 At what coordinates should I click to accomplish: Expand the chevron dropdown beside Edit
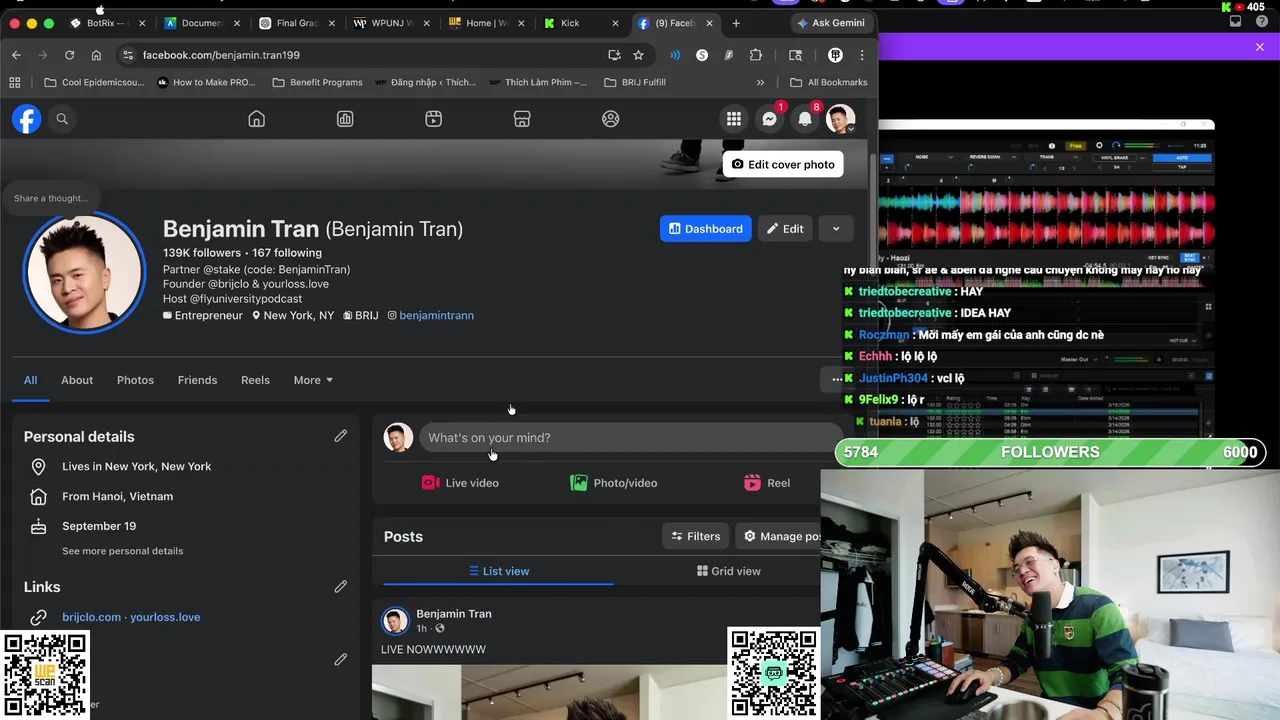836,228
